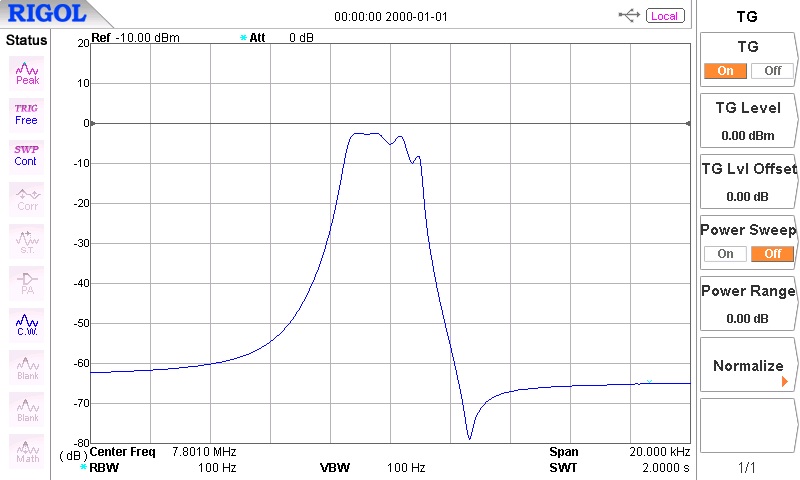Screen dimensions: 800x480
Task: Select the C.W. trace icon
Action: coord(27,324)
